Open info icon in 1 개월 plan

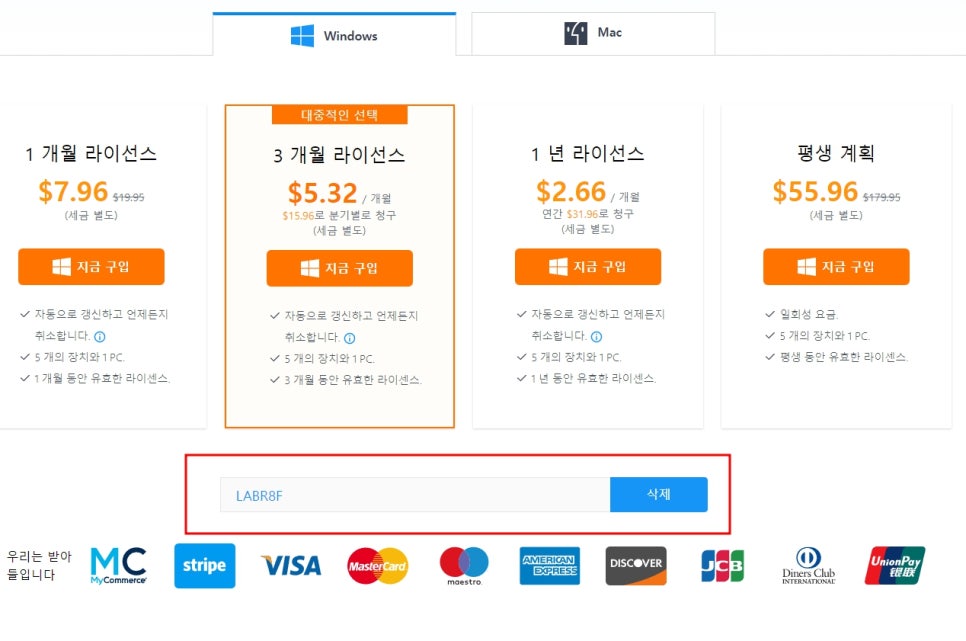[100, 337]
